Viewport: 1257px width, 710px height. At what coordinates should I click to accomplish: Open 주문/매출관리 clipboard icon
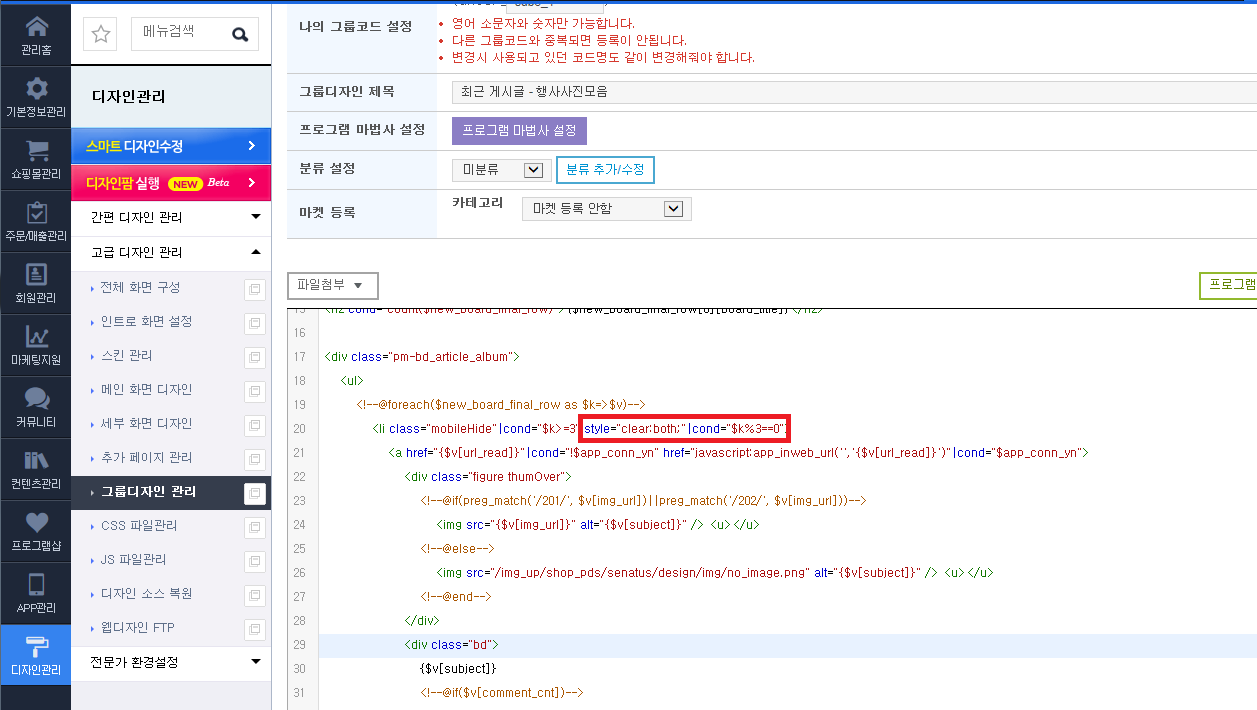coord(36,212)
